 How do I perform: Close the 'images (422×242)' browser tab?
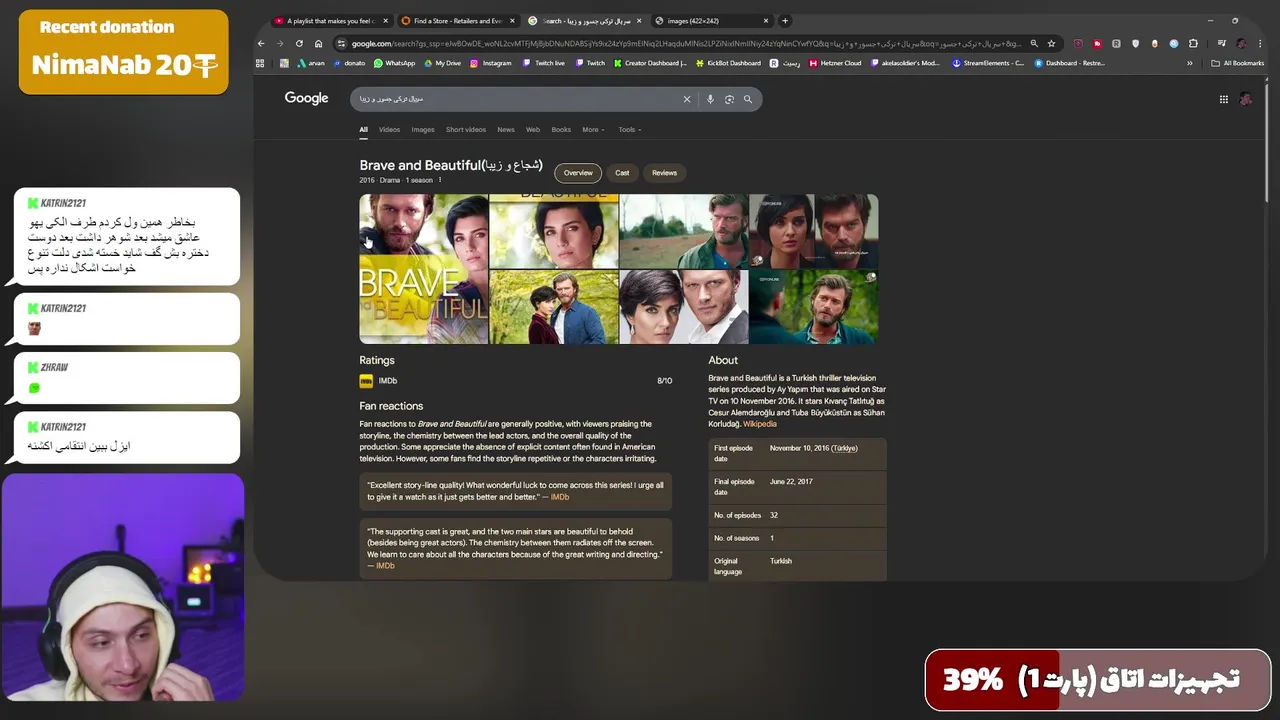click(x=766, y=21)
